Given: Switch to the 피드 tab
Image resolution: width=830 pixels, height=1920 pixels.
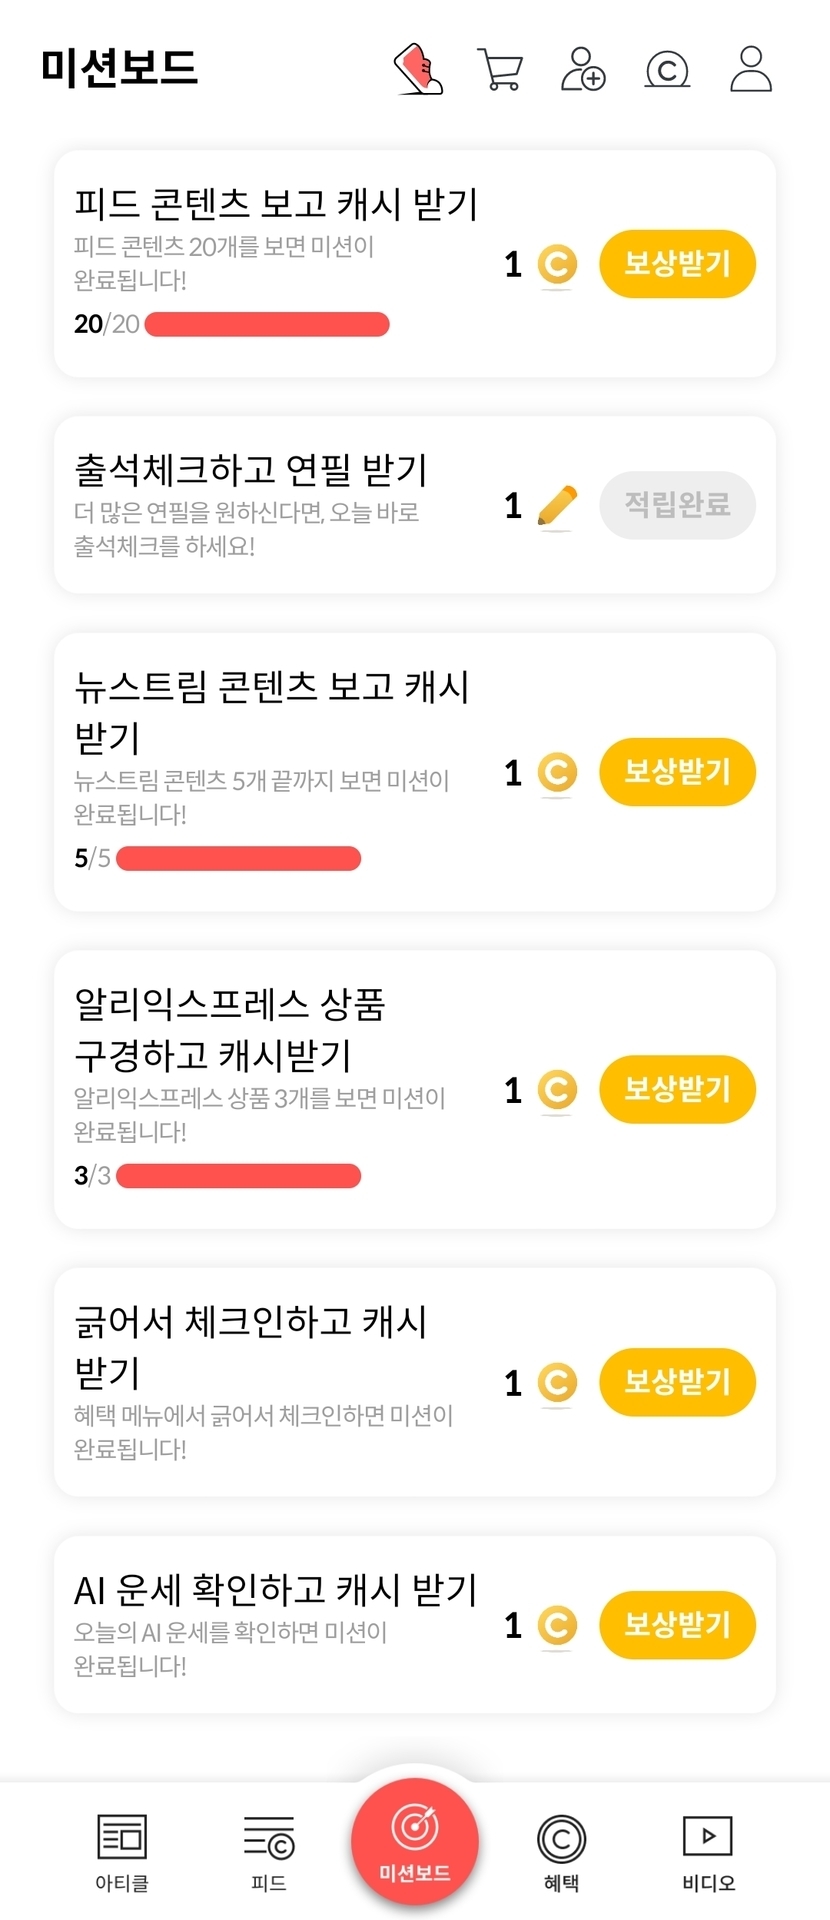Looking at the screenshot, I should tap(268, 1852).
